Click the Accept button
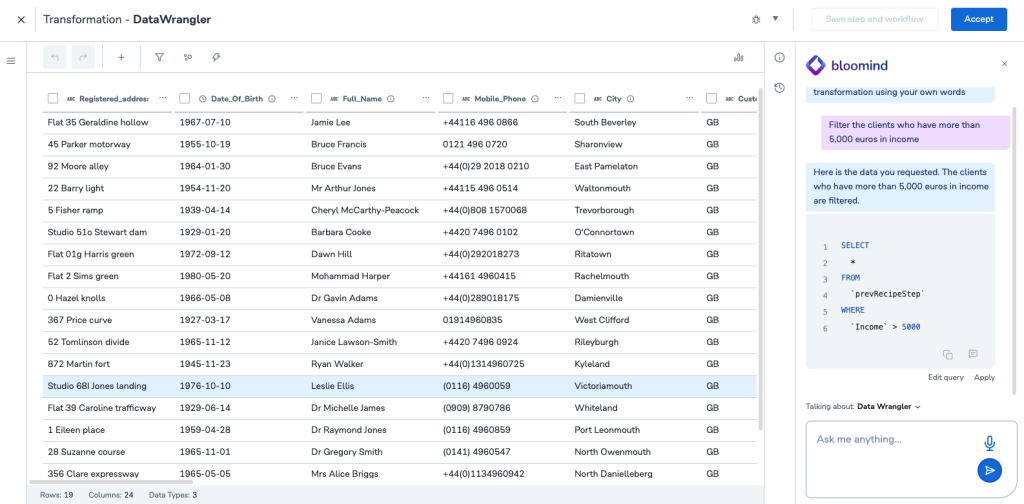The width and height of the screenshot is (1024, 504). point(978,19)
